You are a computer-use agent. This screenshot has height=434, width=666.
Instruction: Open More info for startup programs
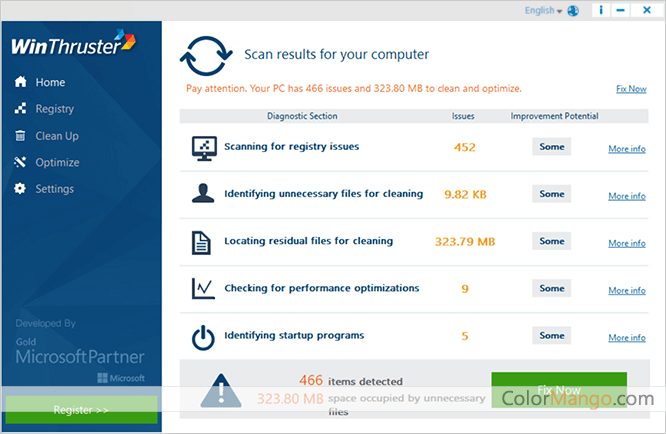pos(627,337)
